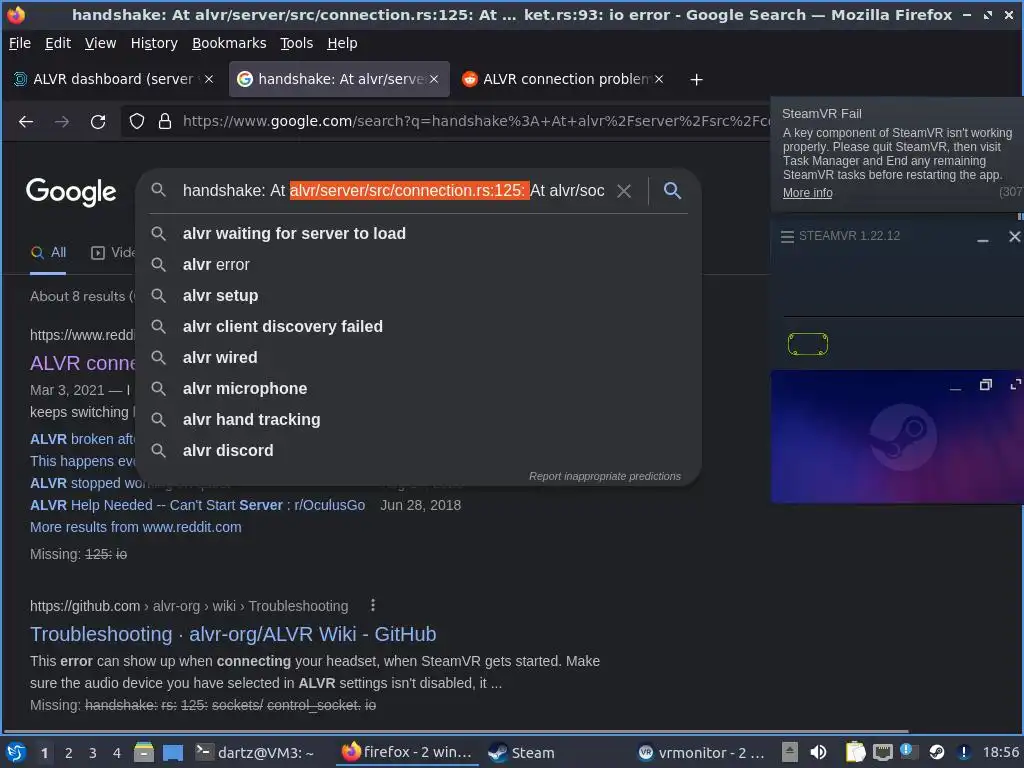Open the SteamVR hamburger menu
This screenshot has width=1024, height=768.
[787, 236]
